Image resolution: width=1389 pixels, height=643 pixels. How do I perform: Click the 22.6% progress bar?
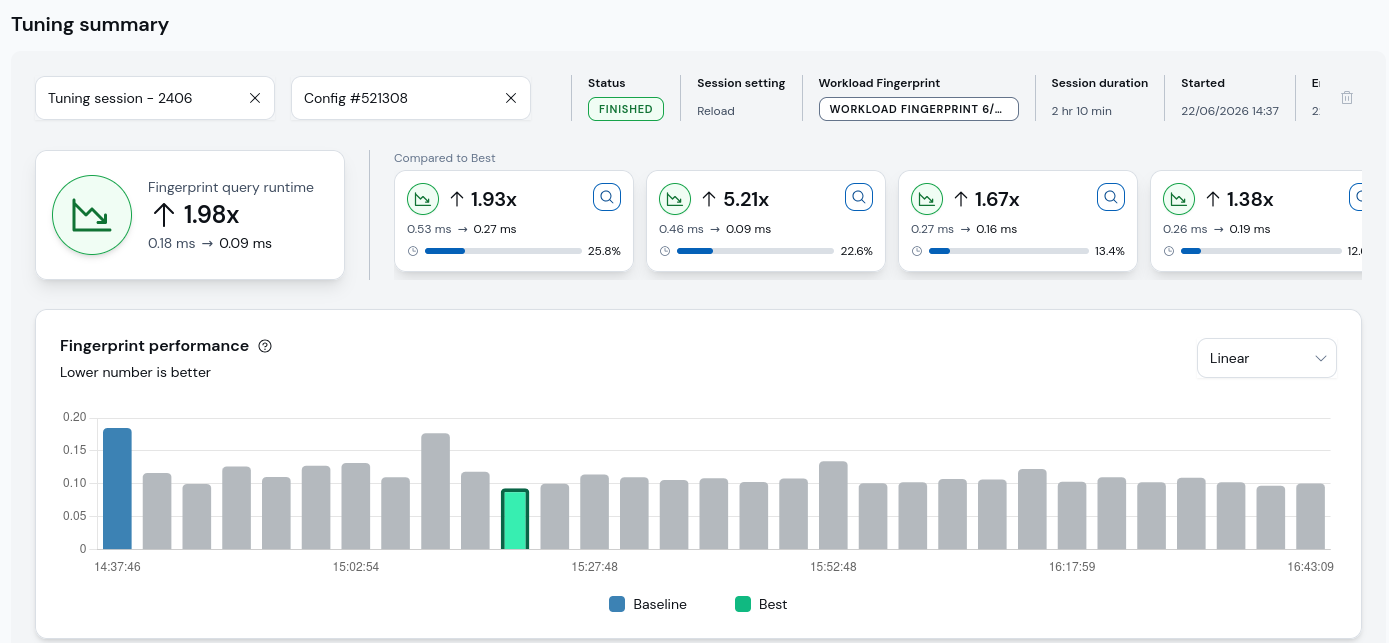755,251
